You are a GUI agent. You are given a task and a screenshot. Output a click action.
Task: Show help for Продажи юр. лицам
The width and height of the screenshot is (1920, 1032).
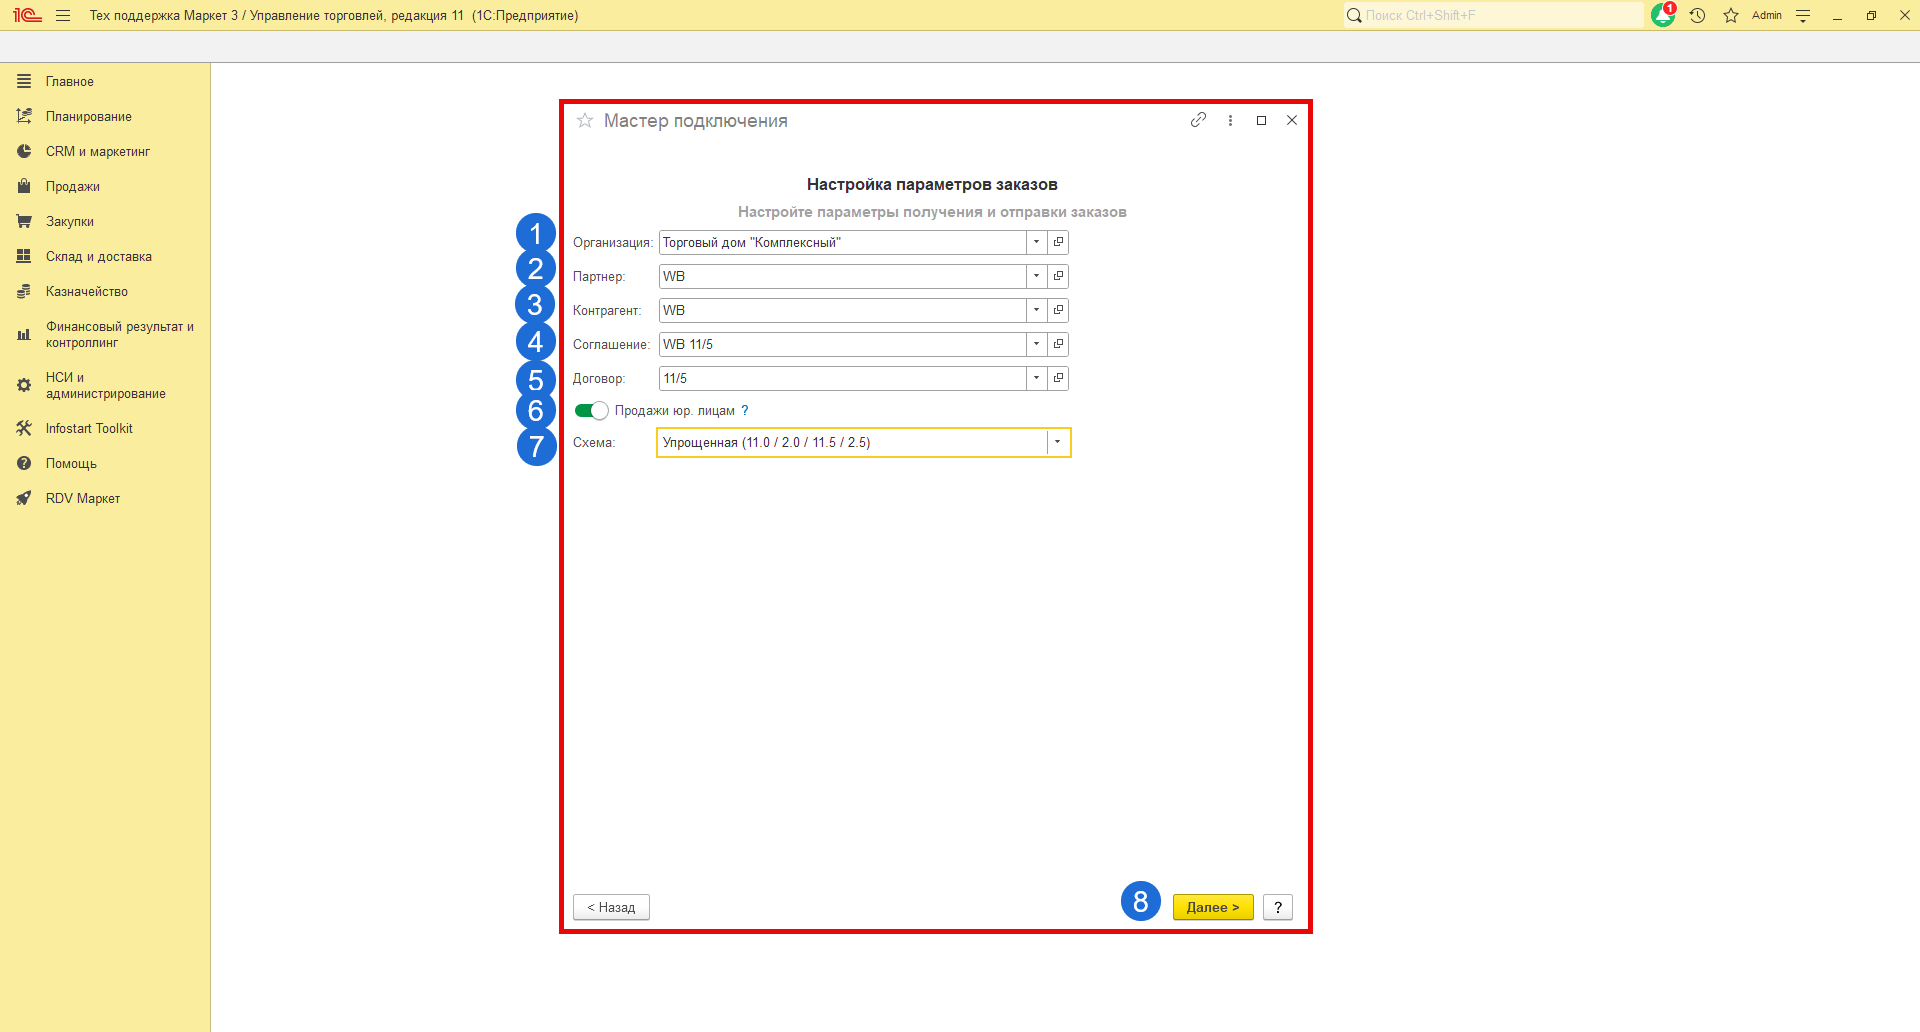click(x=744, y=410)
